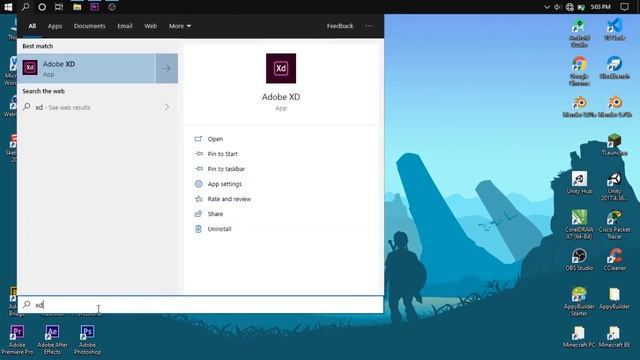The image size is (640, 360).
Task: Open App settings for Adobe XD
Action: 224,184
